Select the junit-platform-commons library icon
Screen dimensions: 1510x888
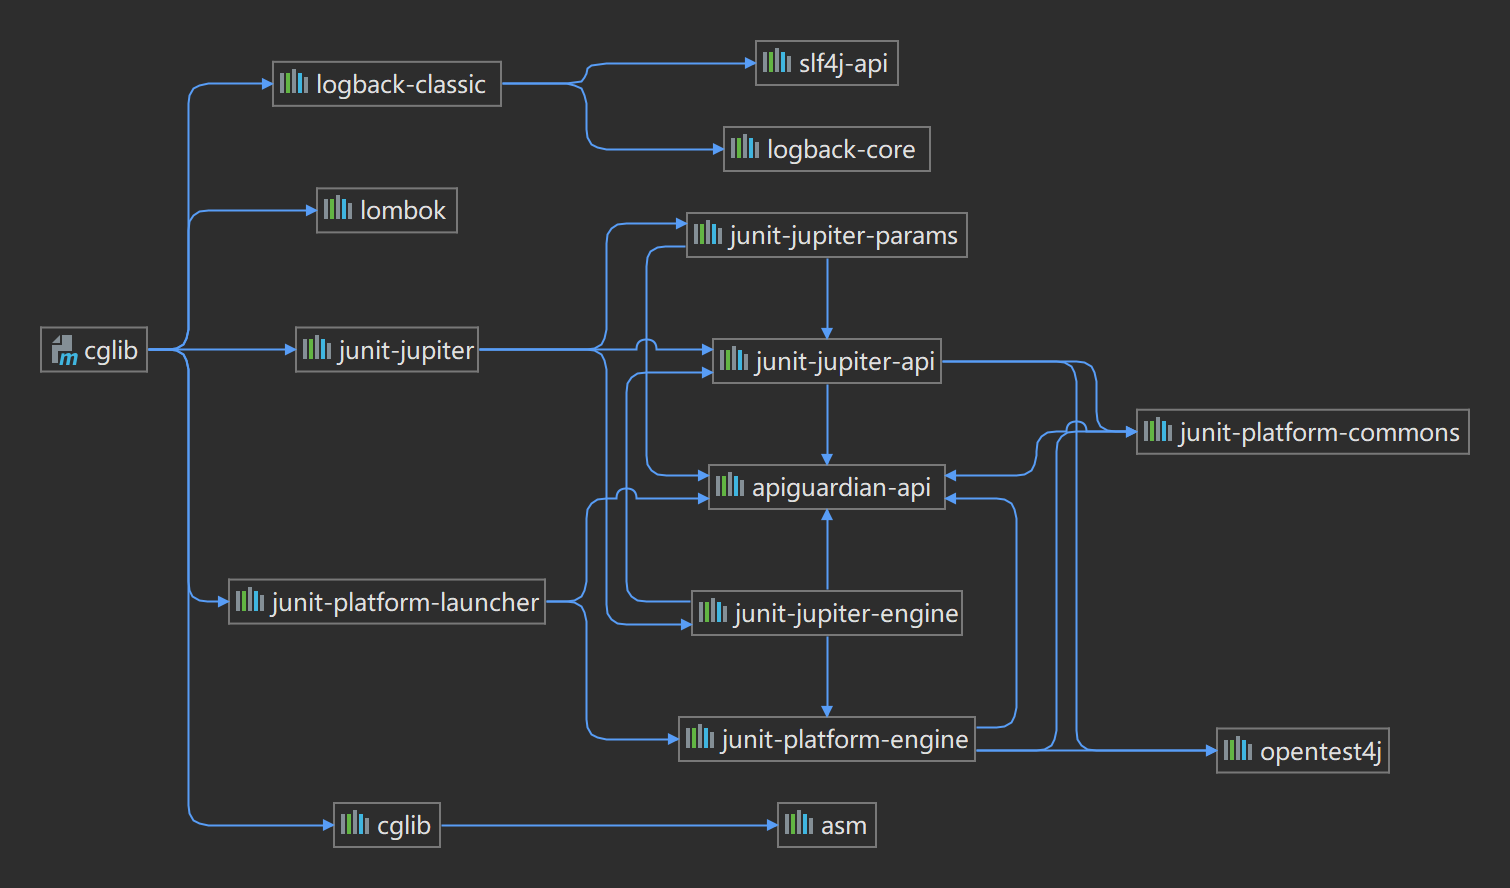tap(1157, 431)
